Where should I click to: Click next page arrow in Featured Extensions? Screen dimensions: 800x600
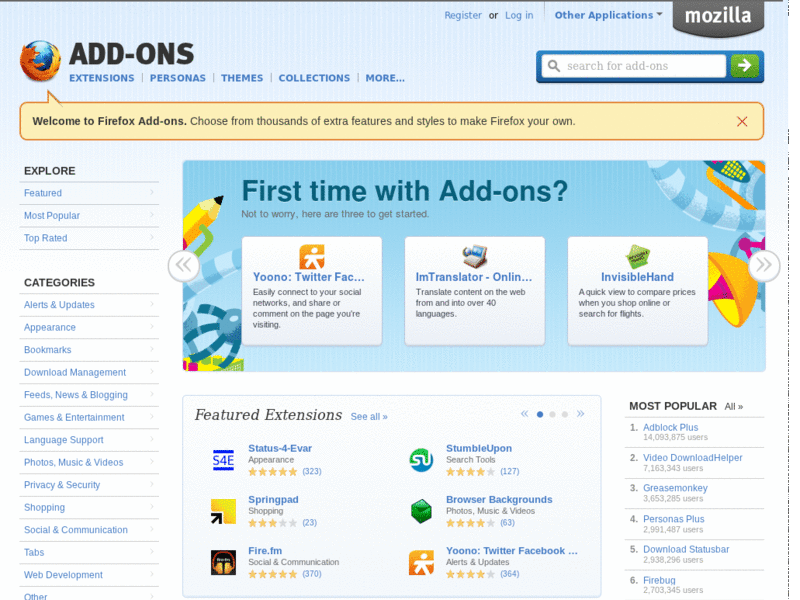[581, 414]
